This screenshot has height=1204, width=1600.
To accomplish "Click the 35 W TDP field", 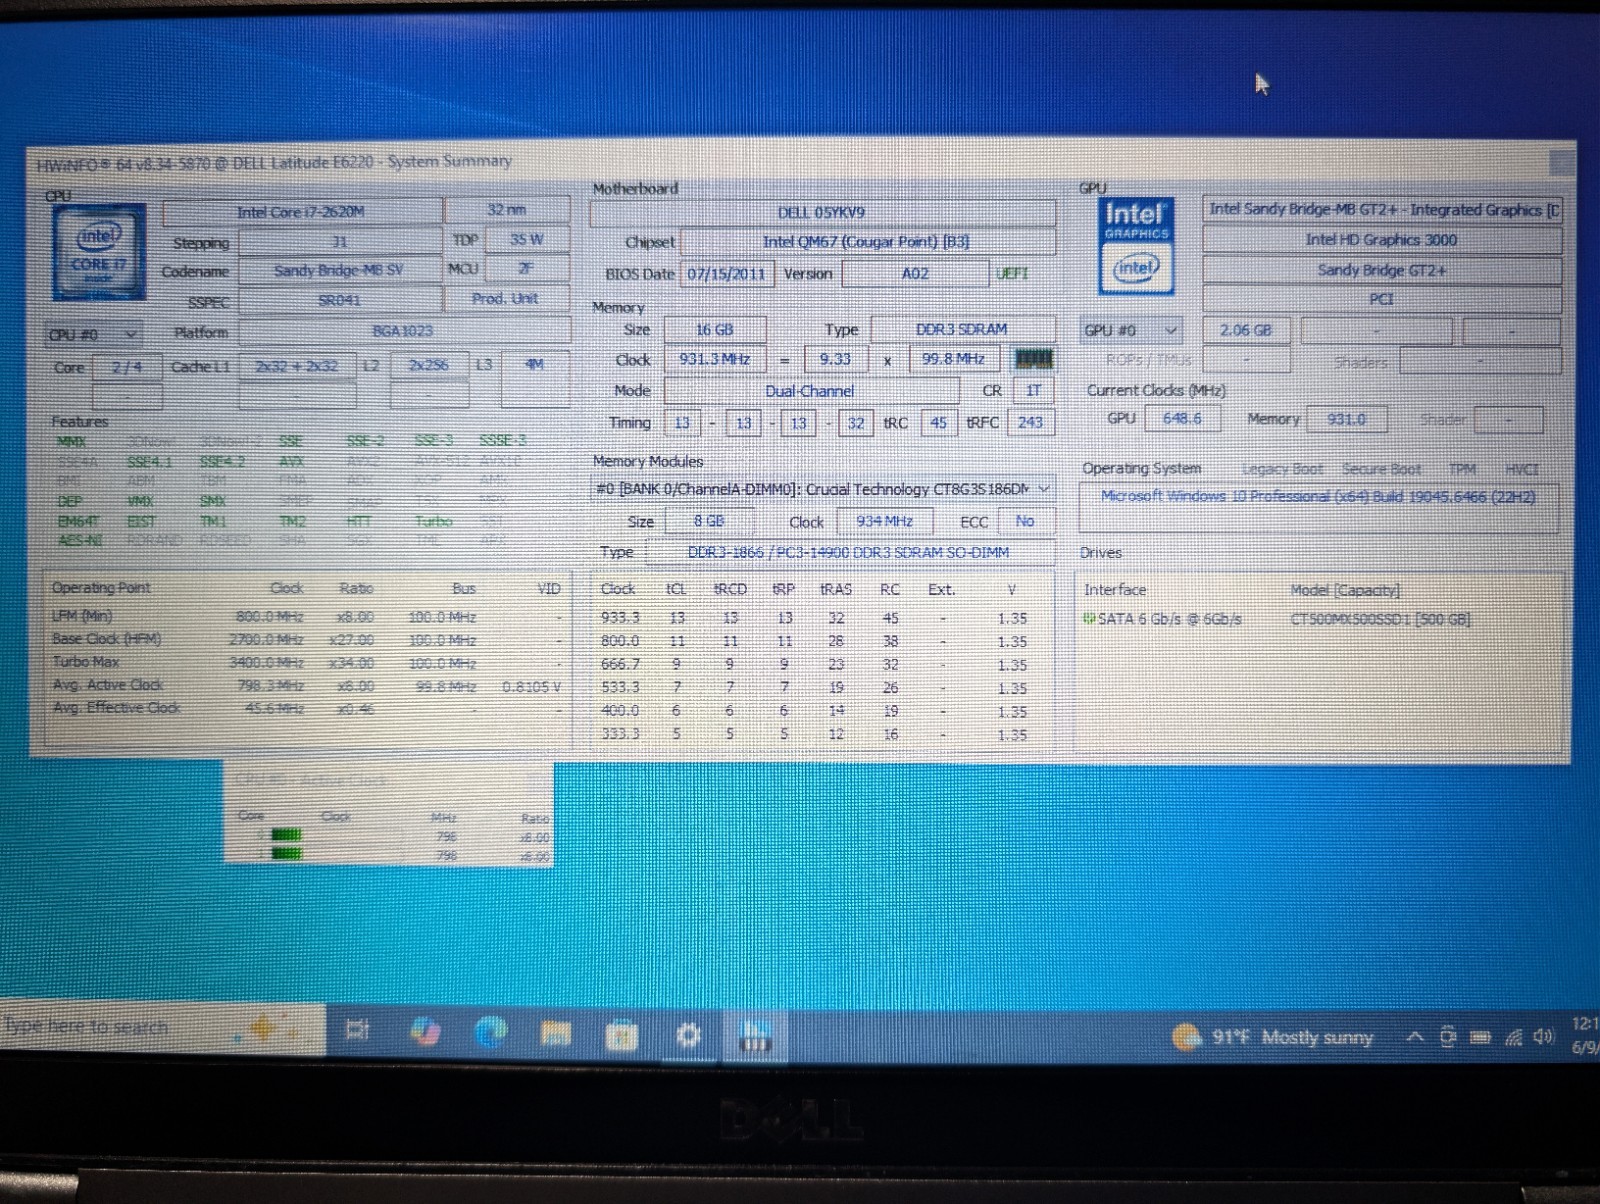I will coord(527,240).
